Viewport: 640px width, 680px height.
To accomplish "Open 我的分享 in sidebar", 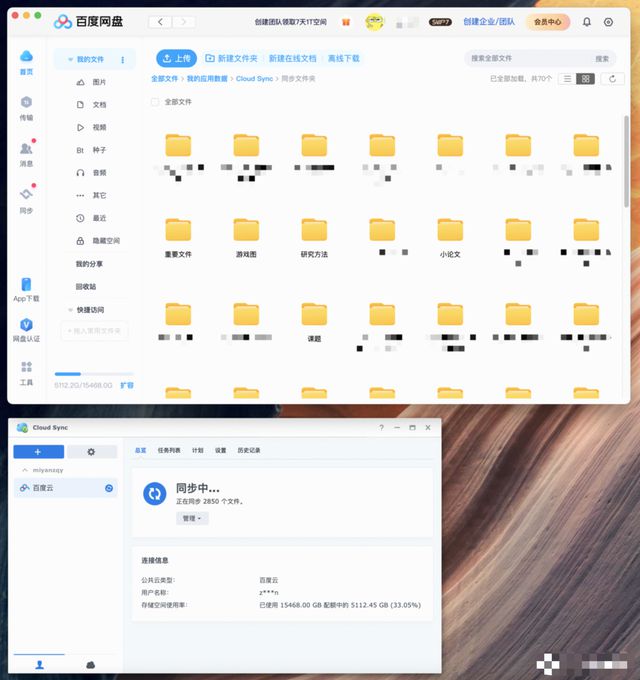I will pyautogui.click(x=89, y=264).
